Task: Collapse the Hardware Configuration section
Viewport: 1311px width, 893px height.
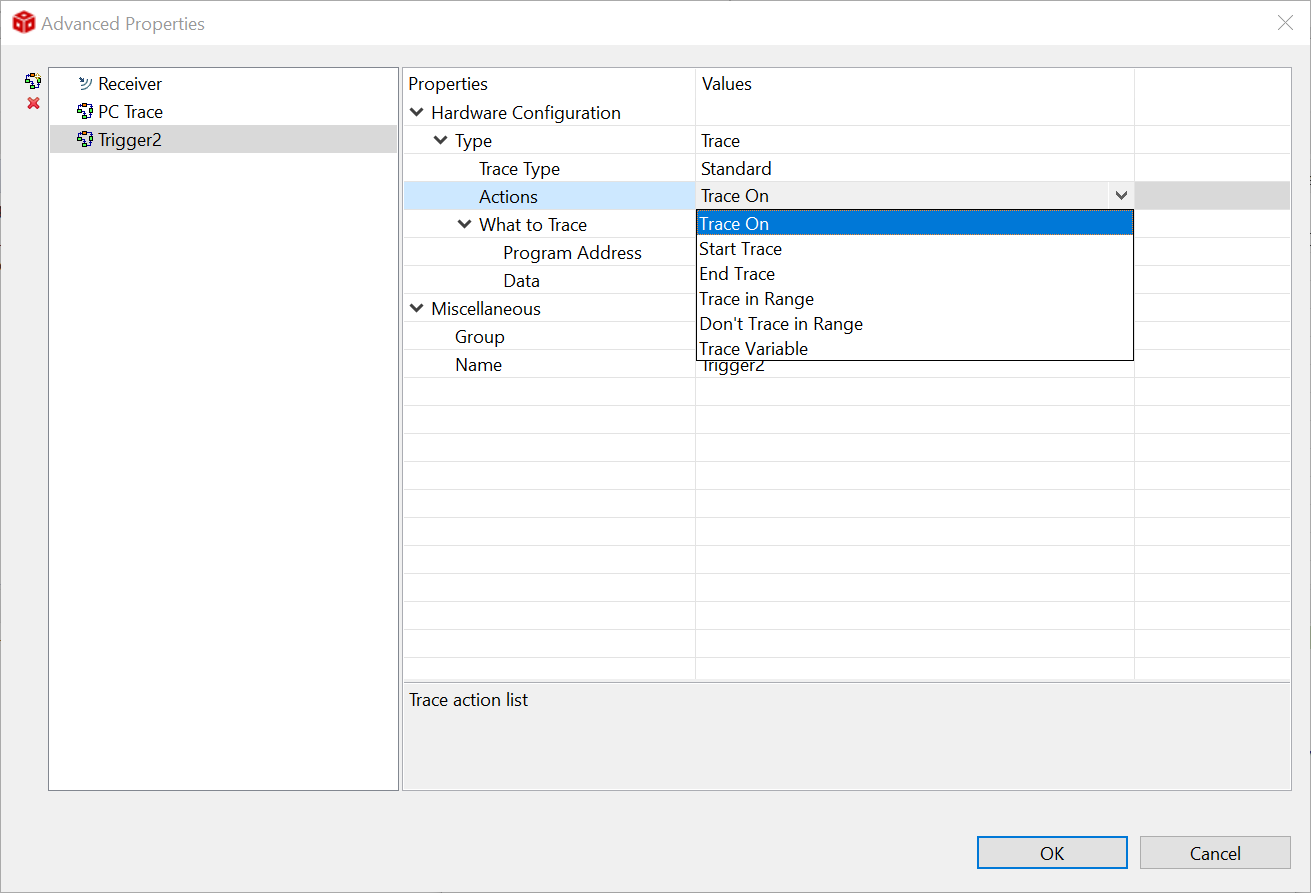Action: pyautogui.click(x=417, y=113)
